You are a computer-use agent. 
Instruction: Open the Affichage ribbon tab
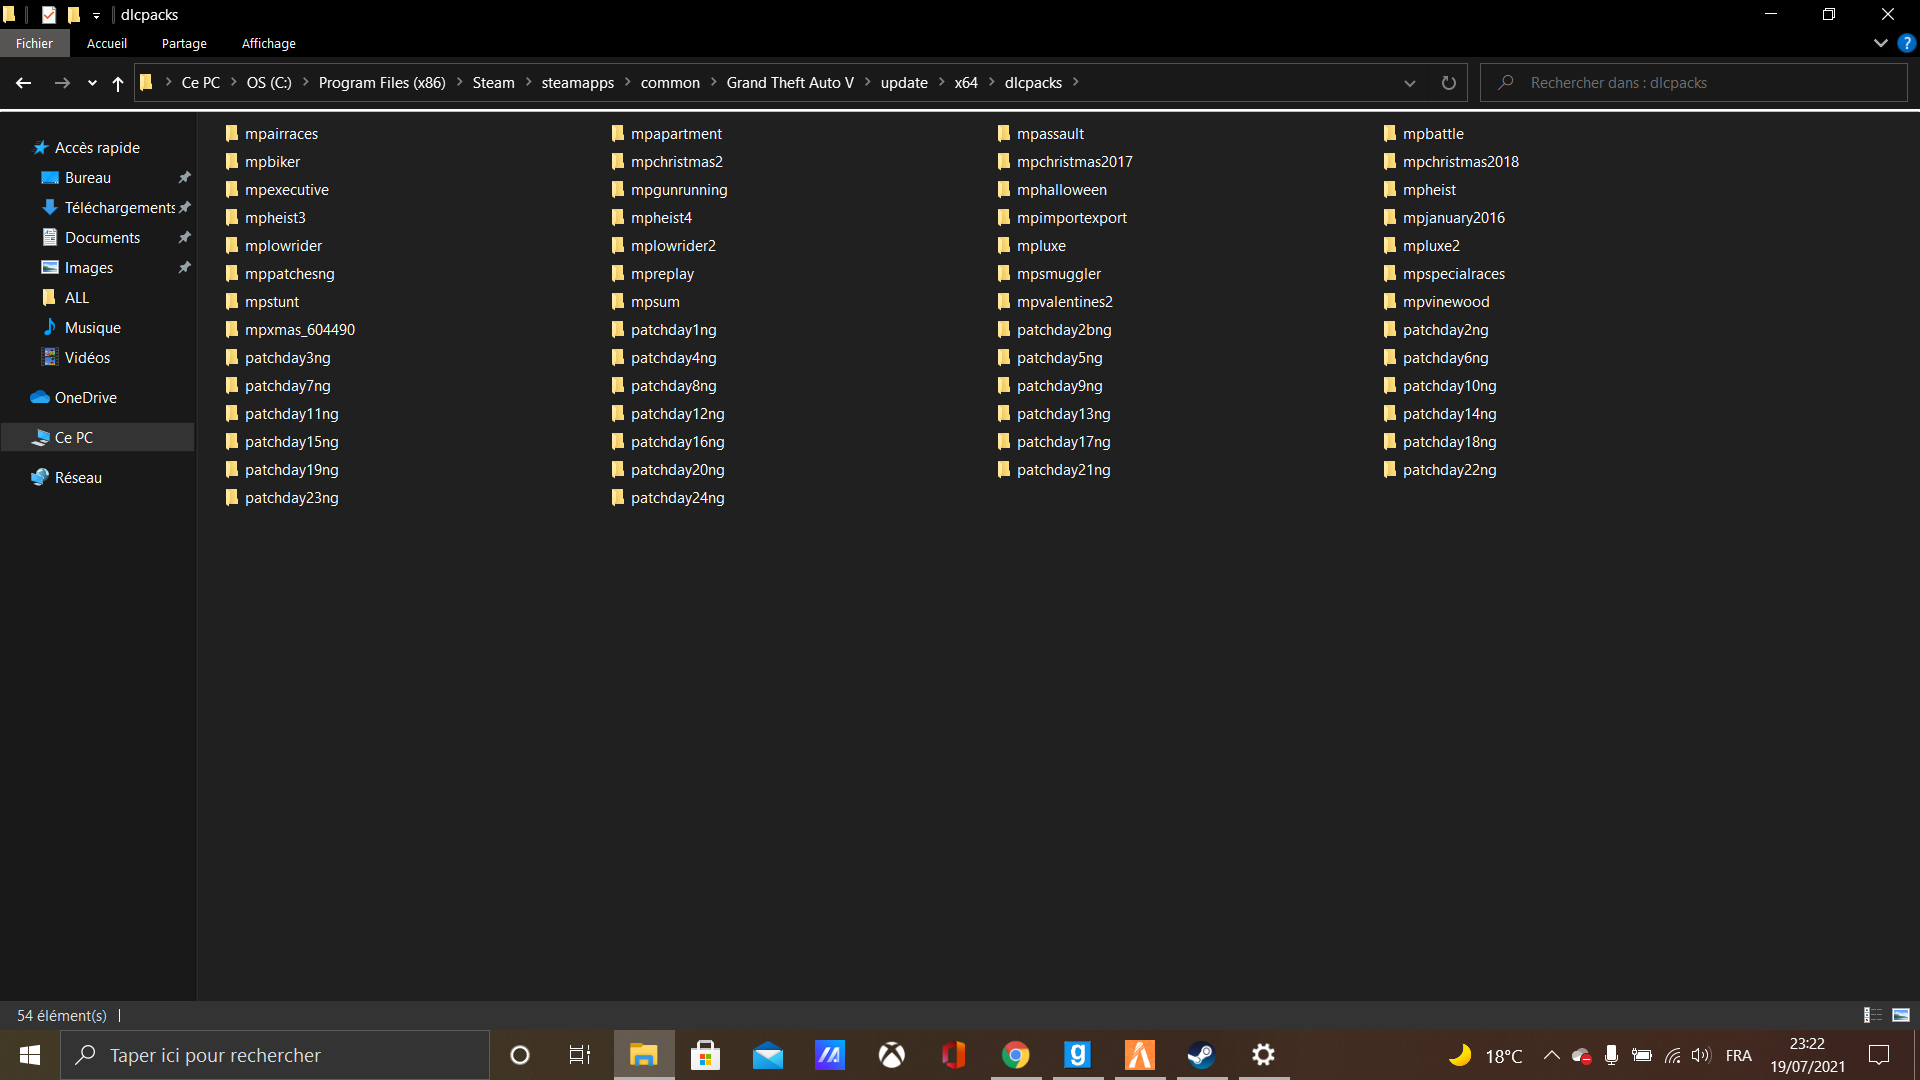click(x=268, y=43)
